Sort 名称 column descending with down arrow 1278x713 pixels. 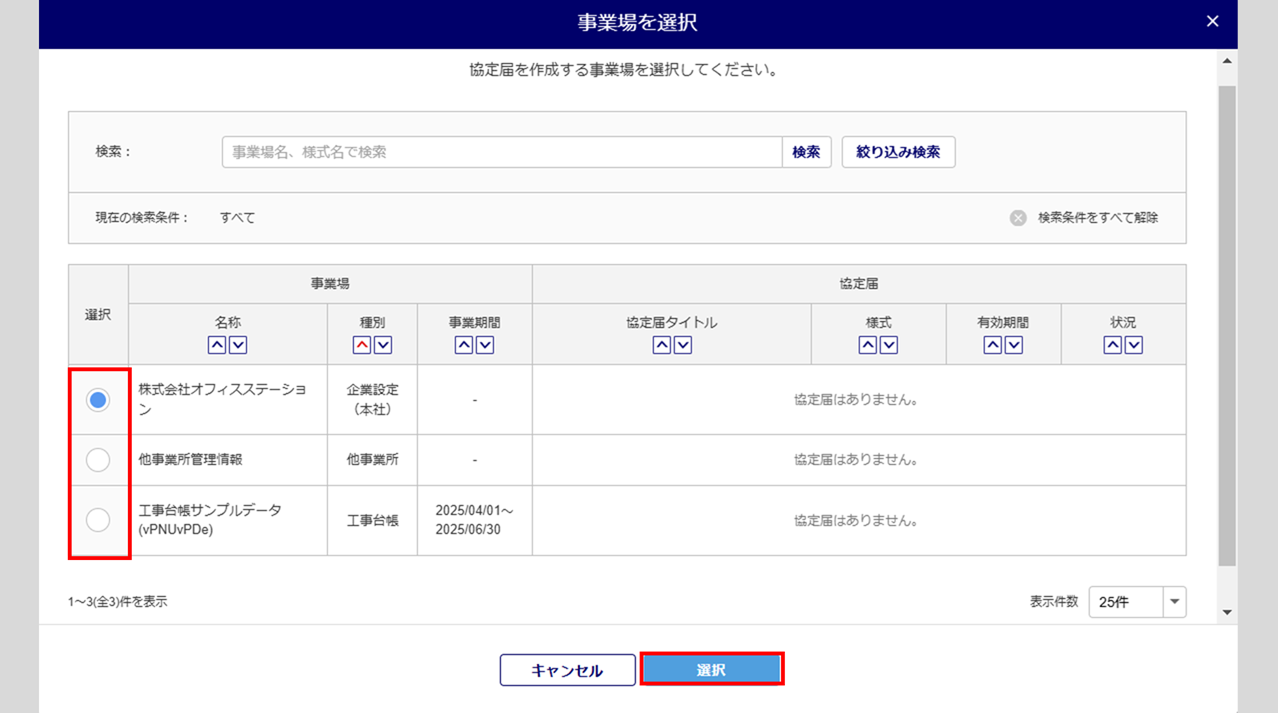point(238,345)
